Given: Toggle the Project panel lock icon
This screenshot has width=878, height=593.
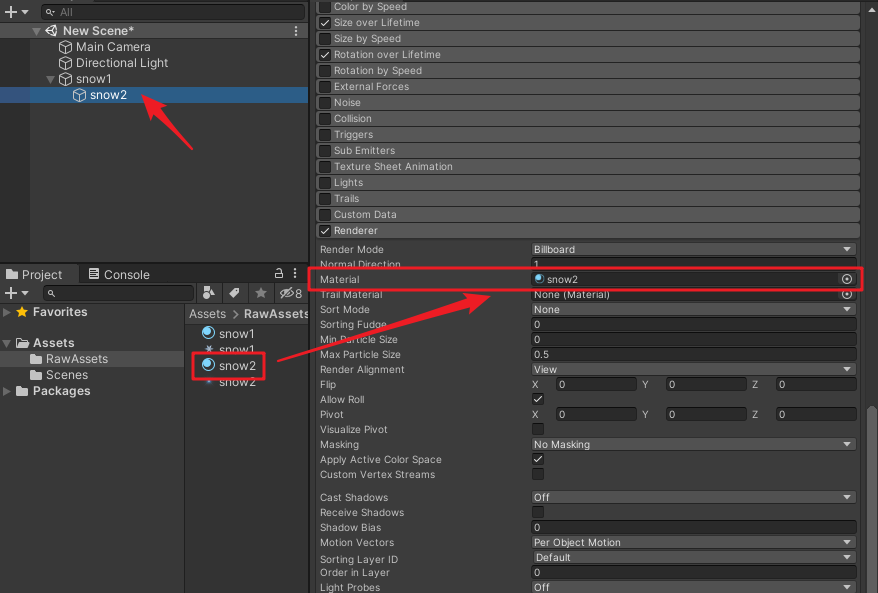Looking at the screenshot, I should tap(279, 273).
